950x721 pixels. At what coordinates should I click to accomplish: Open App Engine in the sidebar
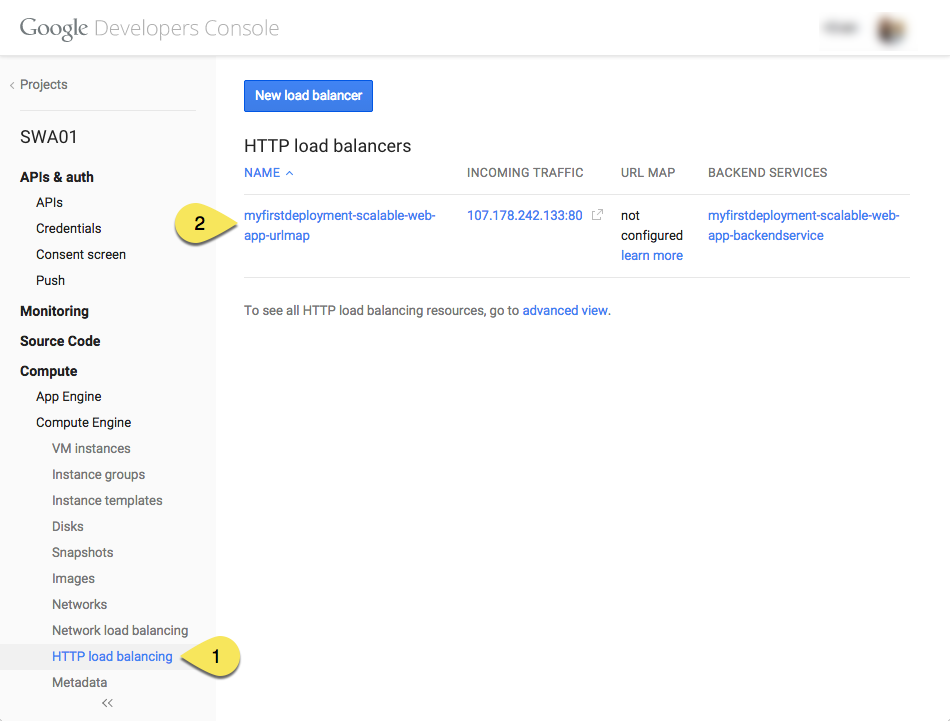point(68,396)
